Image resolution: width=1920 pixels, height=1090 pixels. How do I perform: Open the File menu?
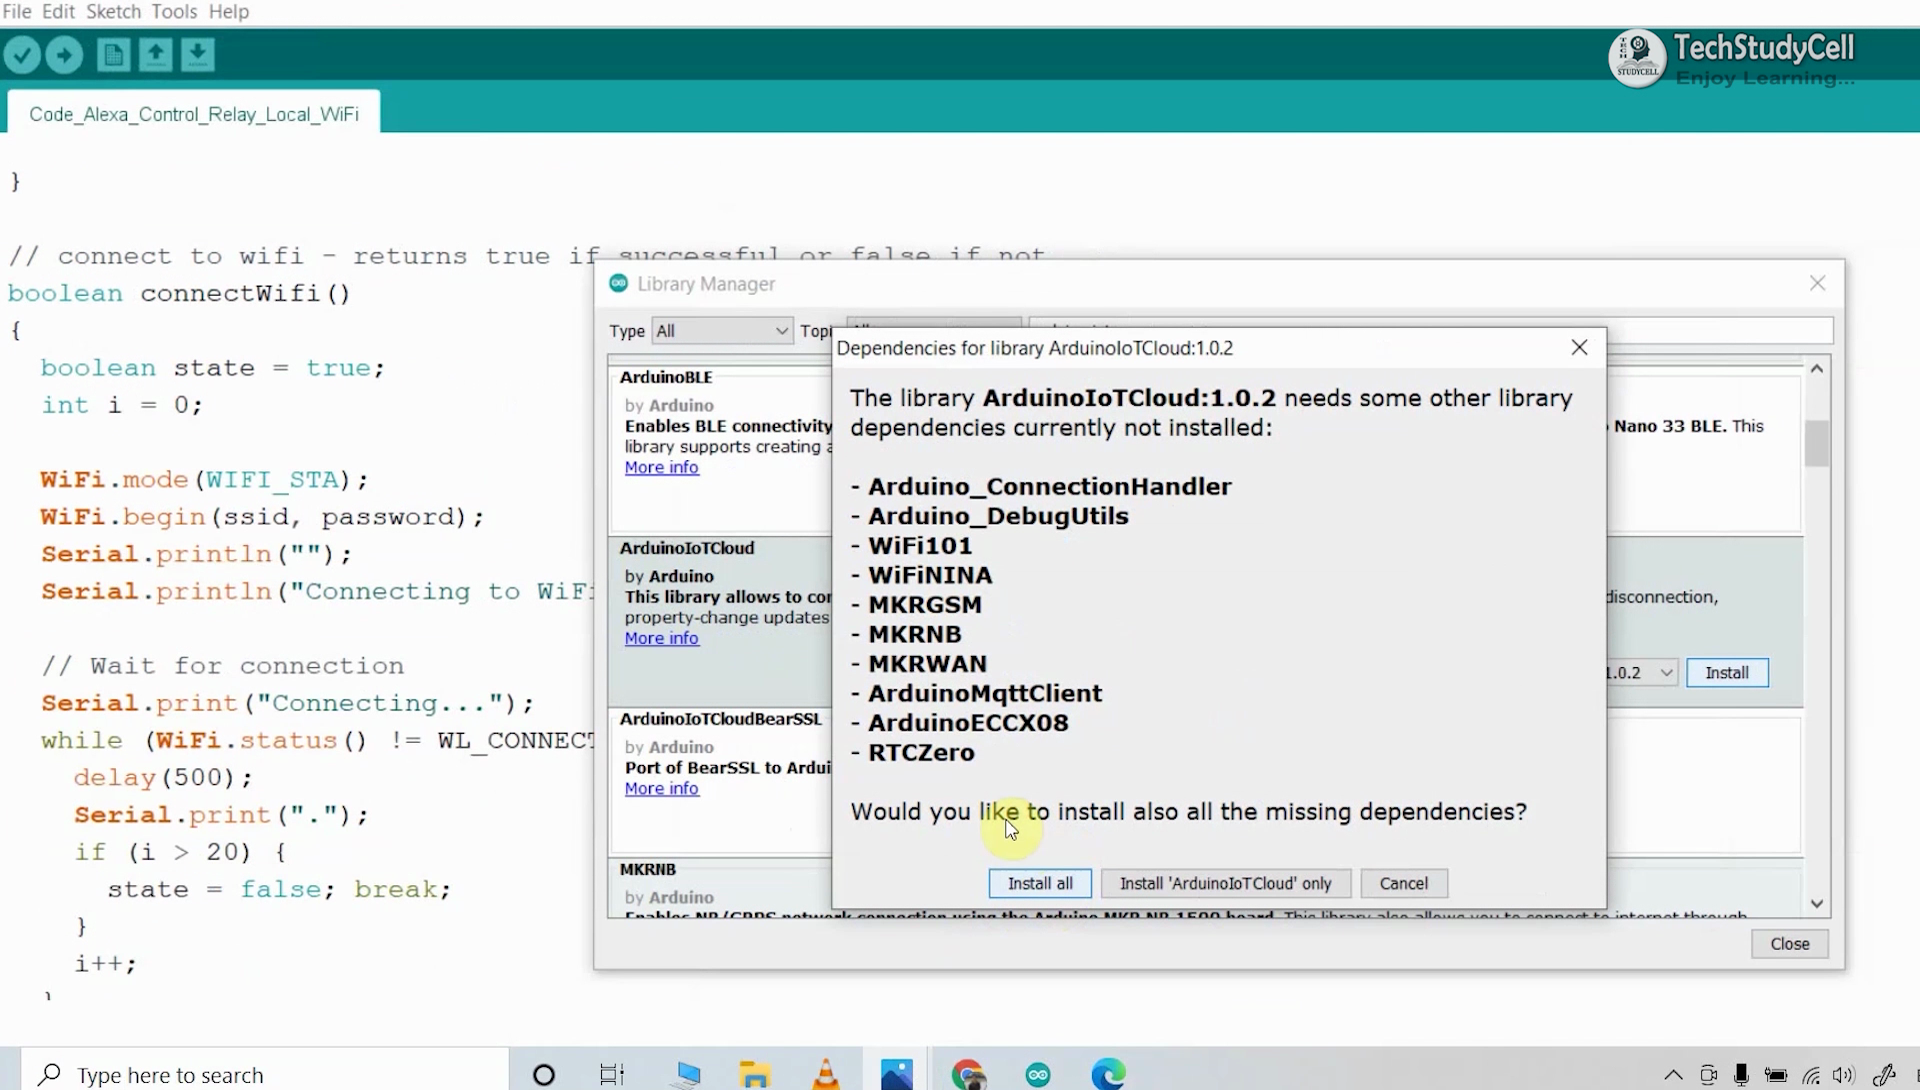[16, 11]
